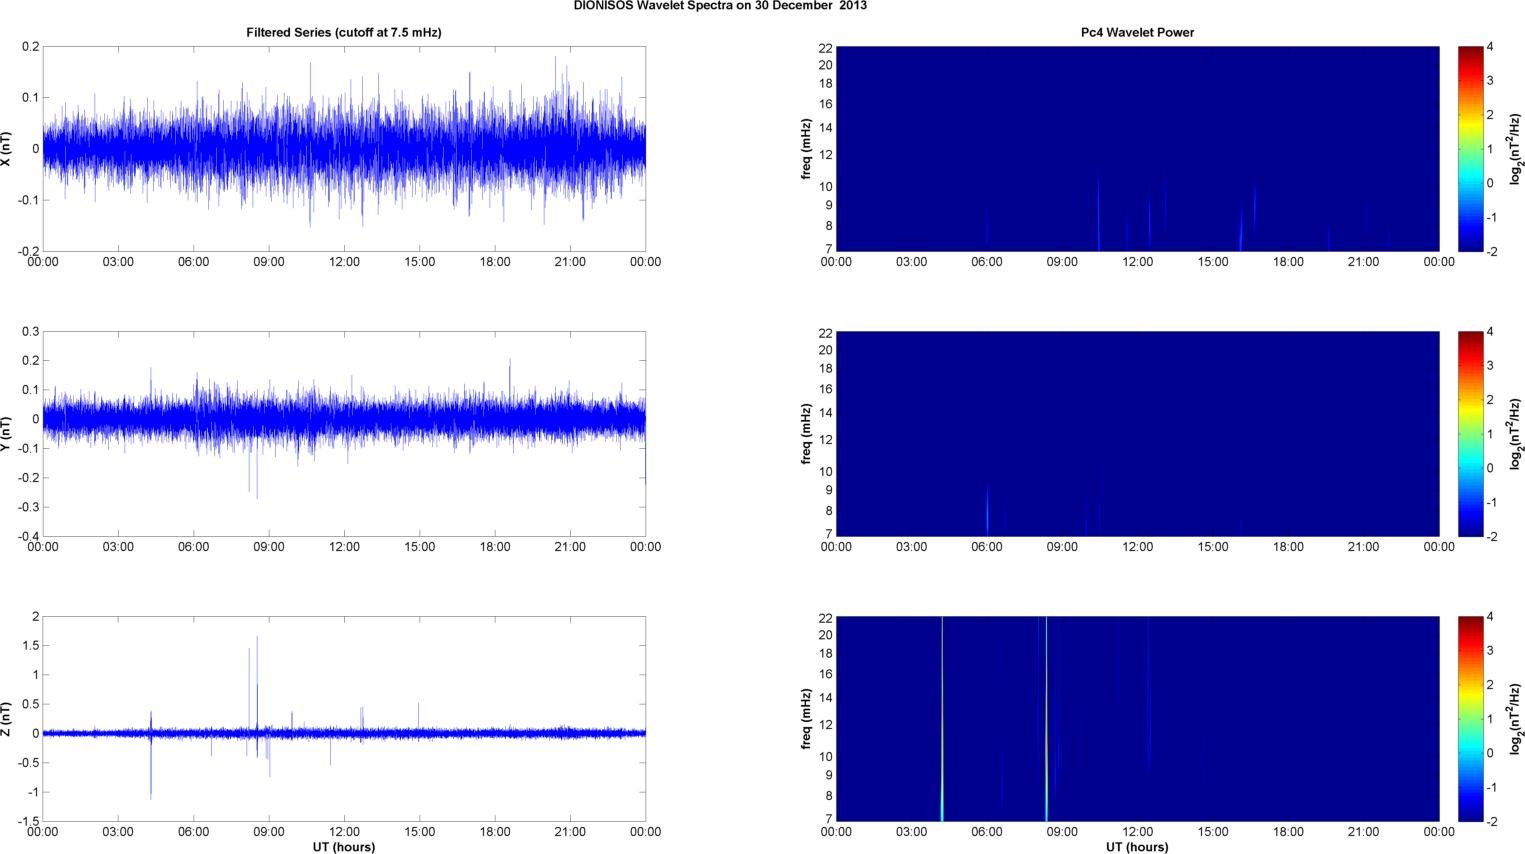Click inside the X component time series plot
Image resolution: width=1525 pixels, height=854 pixels.
[343, 148]
